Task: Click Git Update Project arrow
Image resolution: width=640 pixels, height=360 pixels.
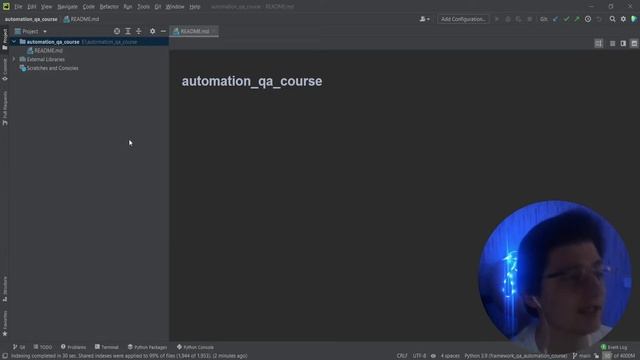Action: 556,19
